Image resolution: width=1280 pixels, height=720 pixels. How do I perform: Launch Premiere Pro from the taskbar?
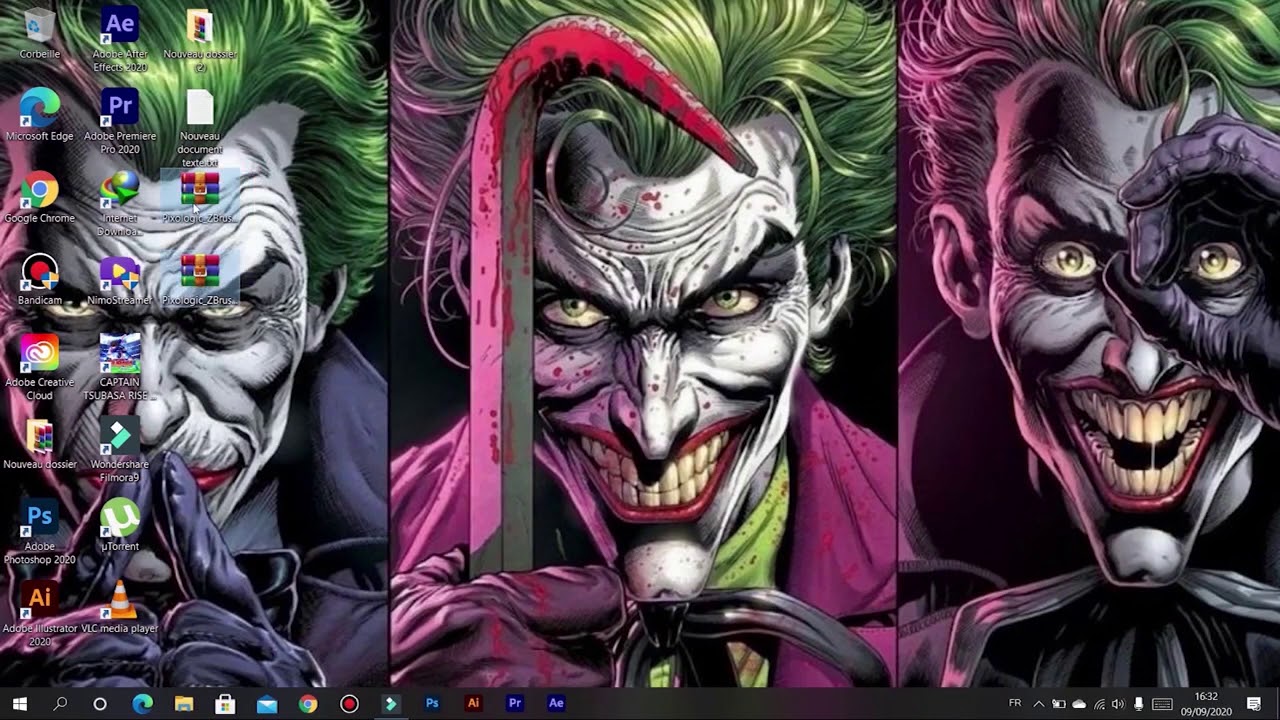515,704
